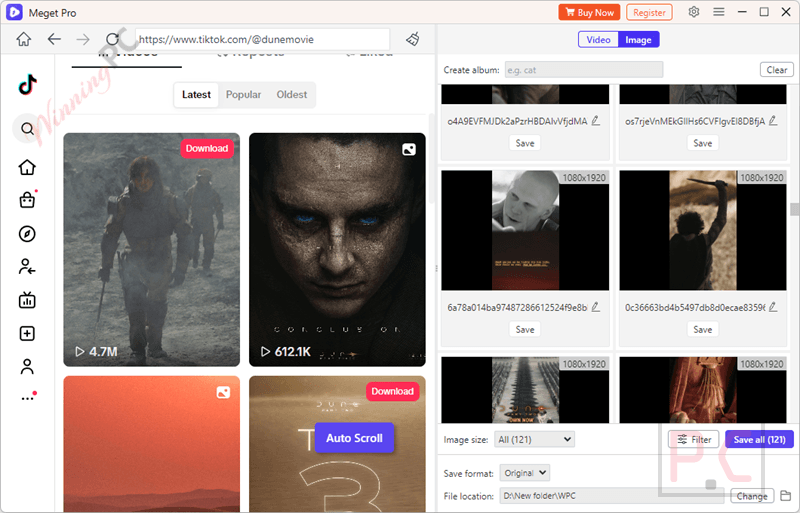Open TikTok Explore compass icon
This screenshot has width=800, height=513.
coord(27,234)
